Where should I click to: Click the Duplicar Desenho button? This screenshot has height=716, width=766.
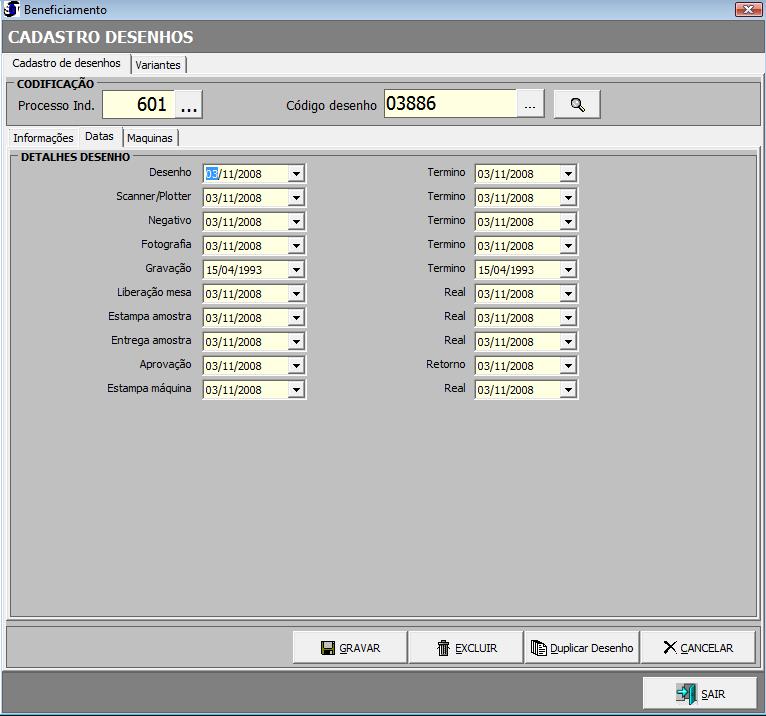point(582,648)
